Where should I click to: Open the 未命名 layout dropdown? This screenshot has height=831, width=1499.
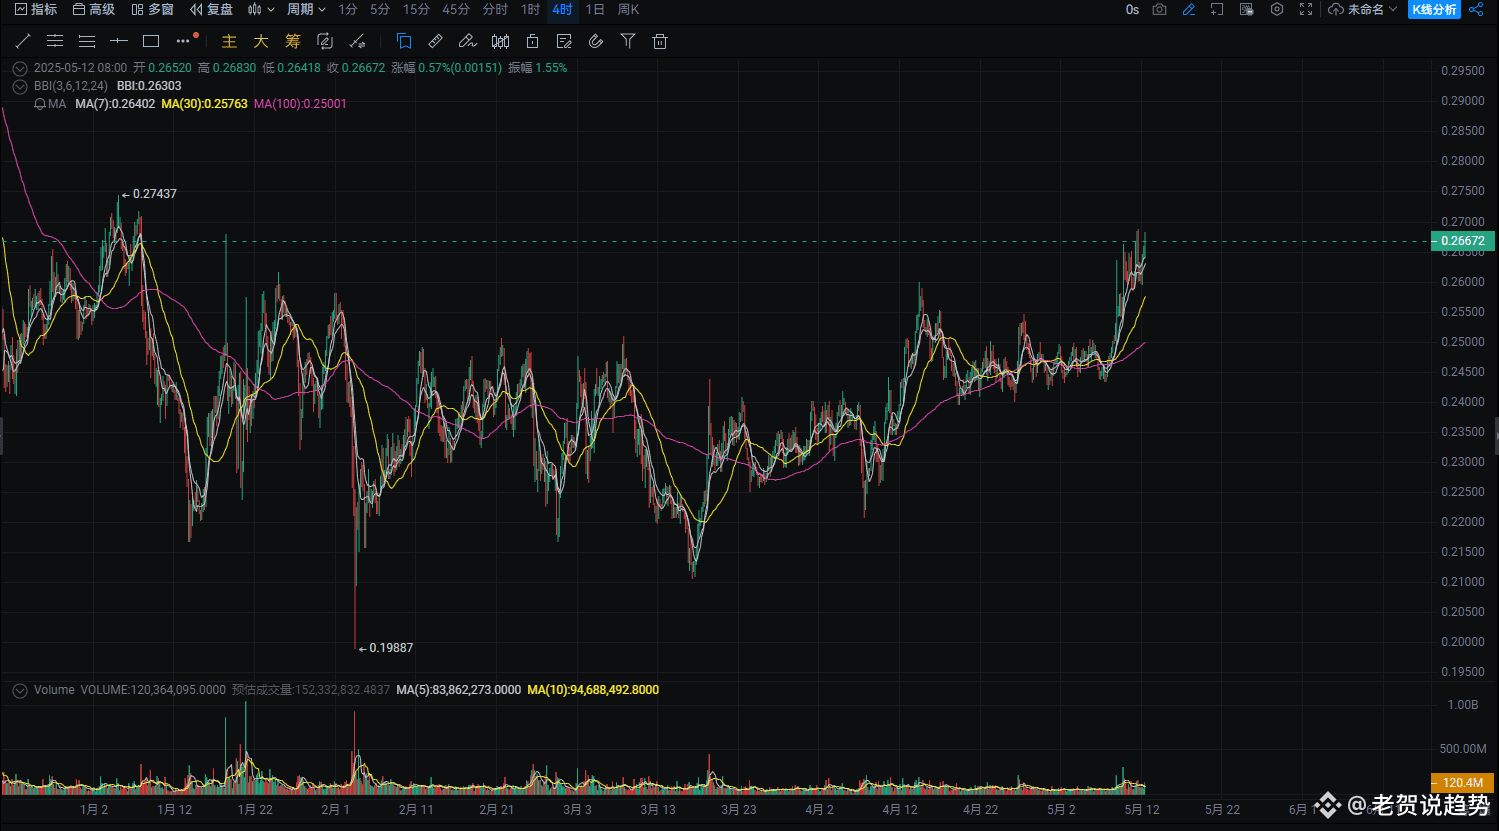tap(1363, 9)
